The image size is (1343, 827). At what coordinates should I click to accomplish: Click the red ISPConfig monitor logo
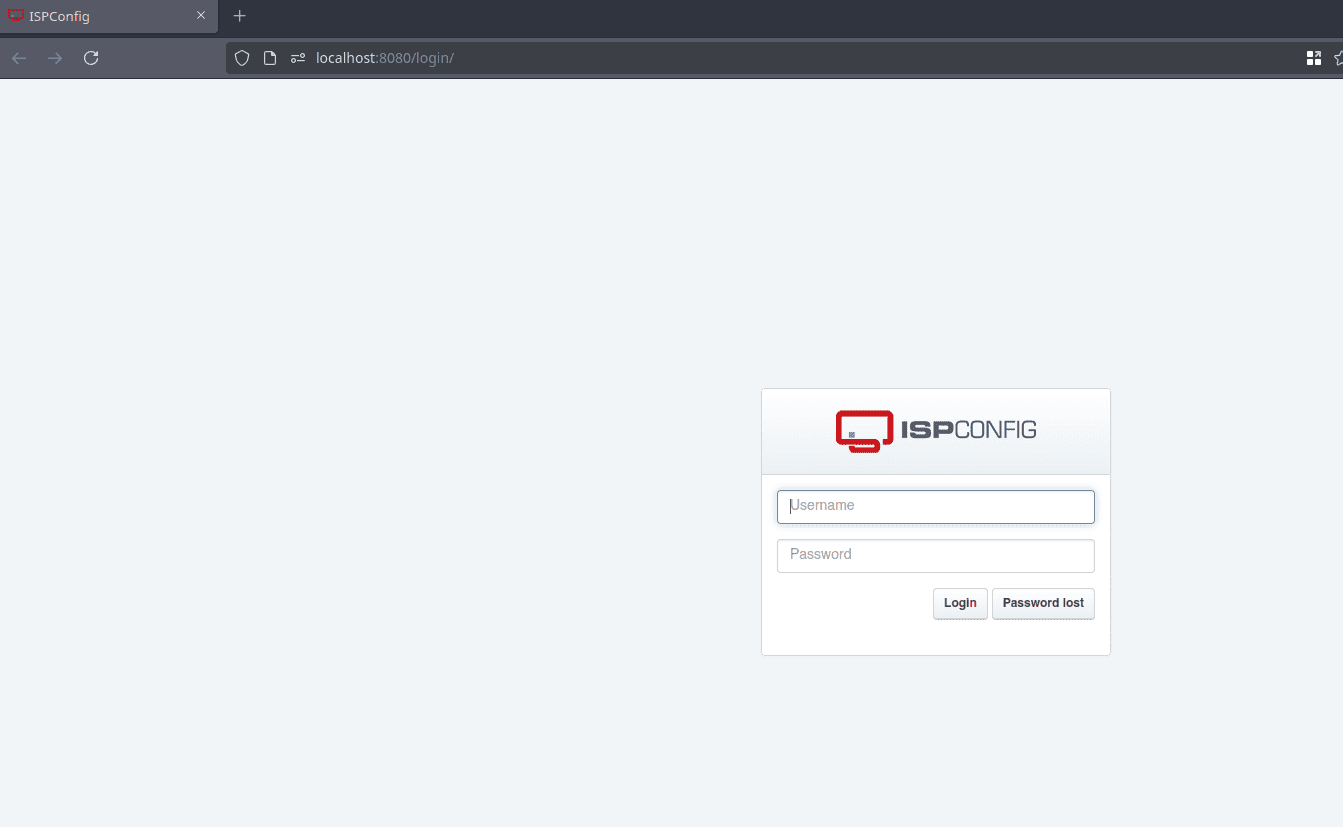pos(863,431)
